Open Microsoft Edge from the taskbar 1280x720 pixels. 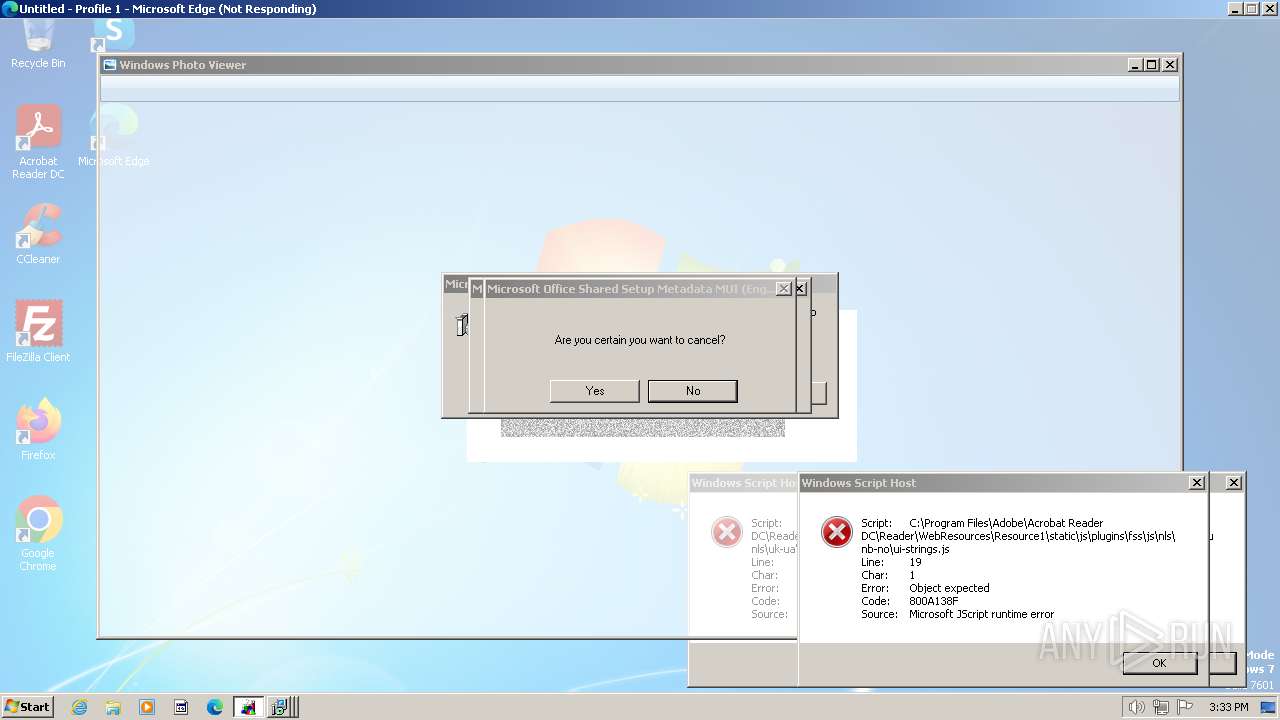click(x=215, y=707)
